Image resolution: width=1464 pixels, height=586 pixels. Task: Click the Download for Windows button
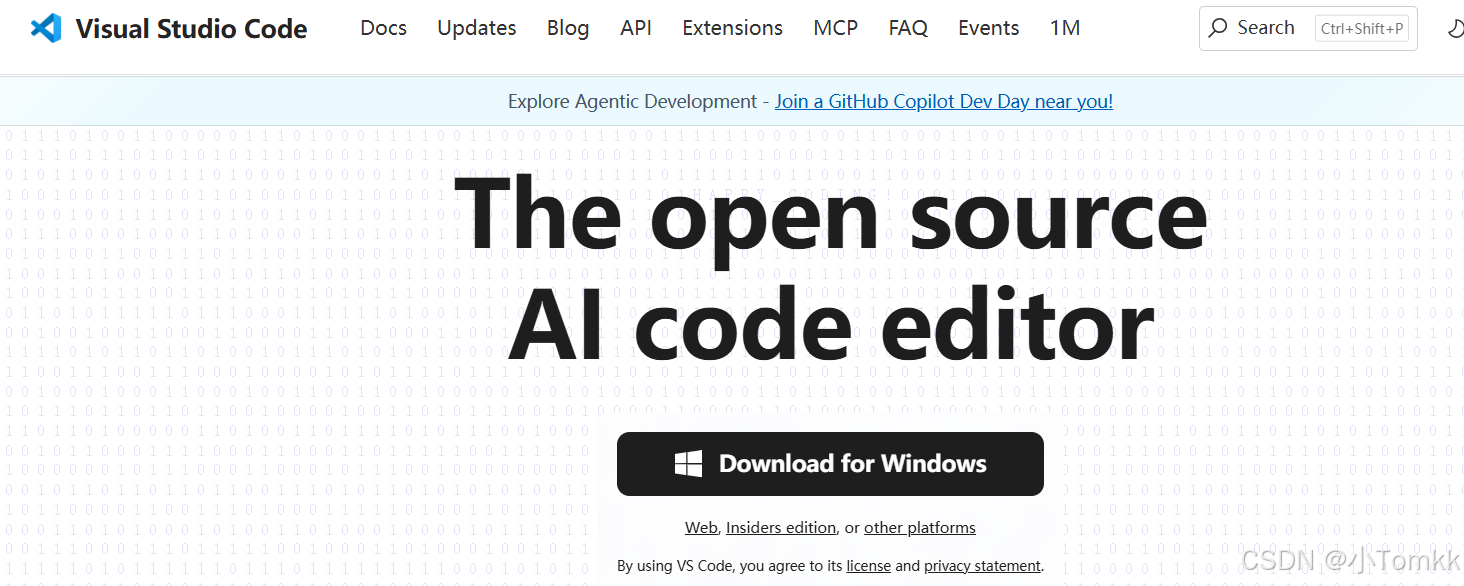point(830,464)
